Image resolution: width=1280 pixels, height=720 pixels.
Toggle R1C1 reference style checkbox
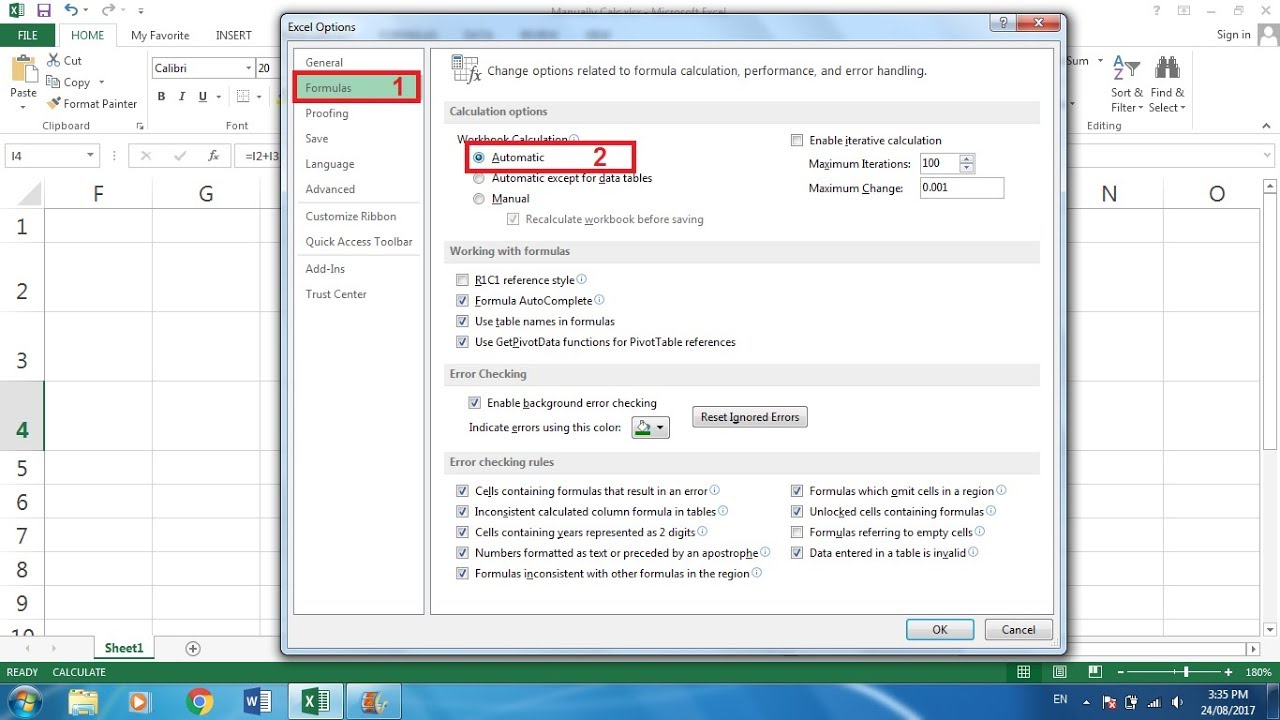click(462, 280)
